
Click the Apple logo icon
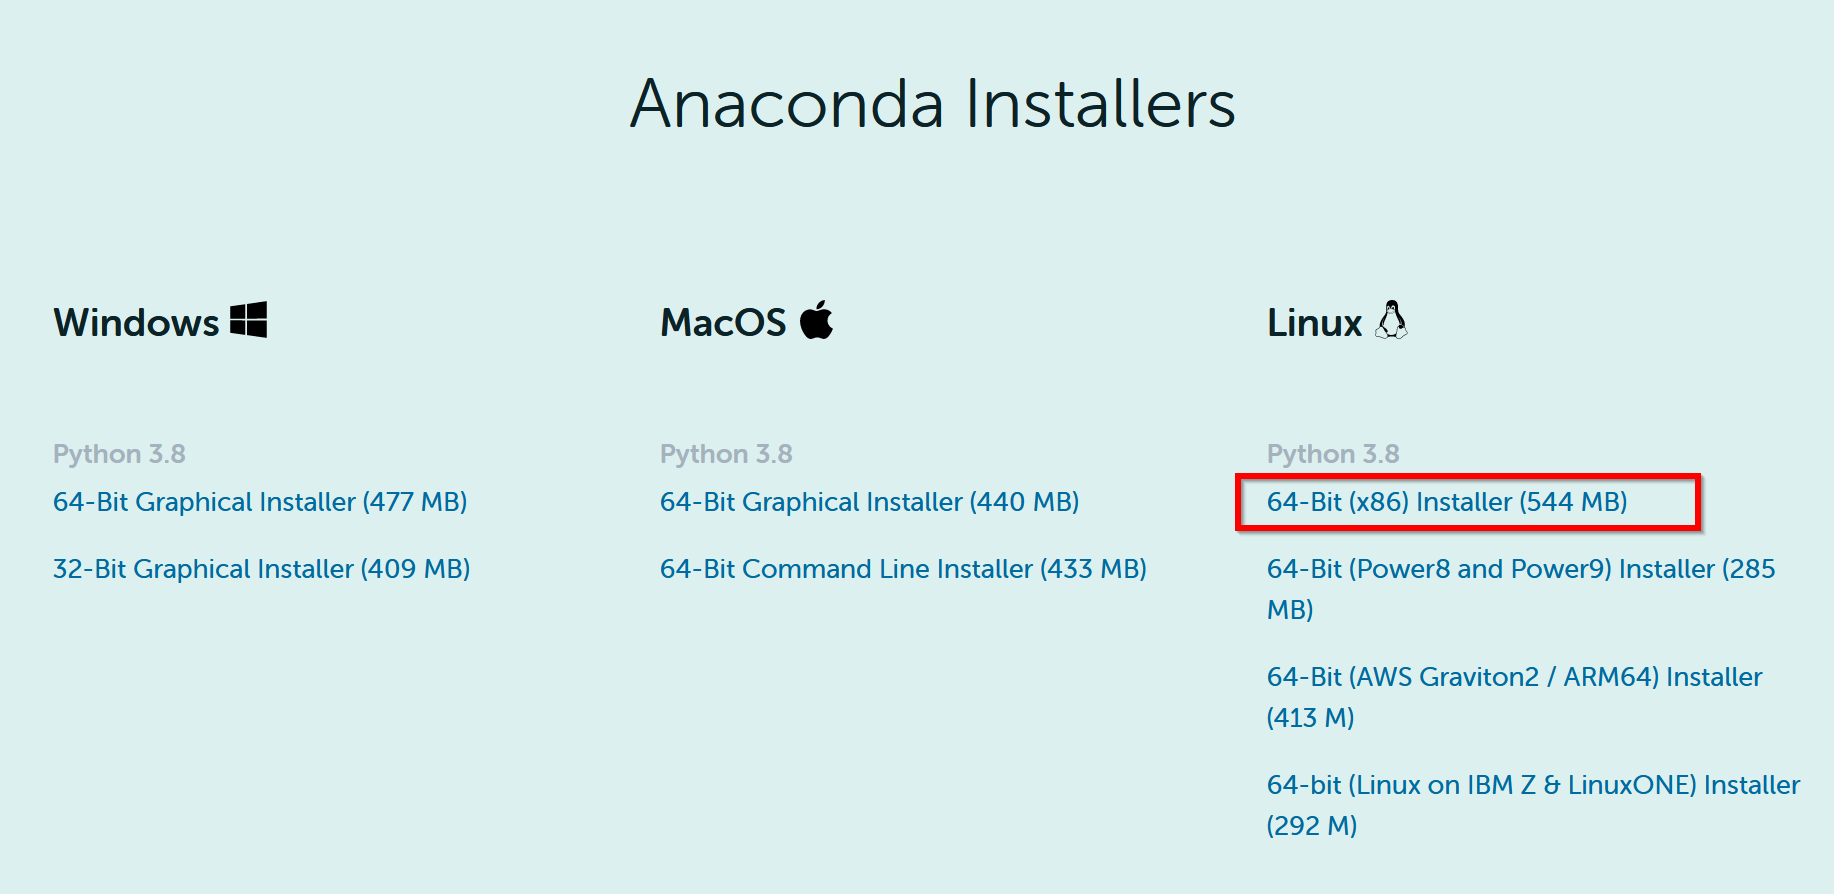pos(816,320)
